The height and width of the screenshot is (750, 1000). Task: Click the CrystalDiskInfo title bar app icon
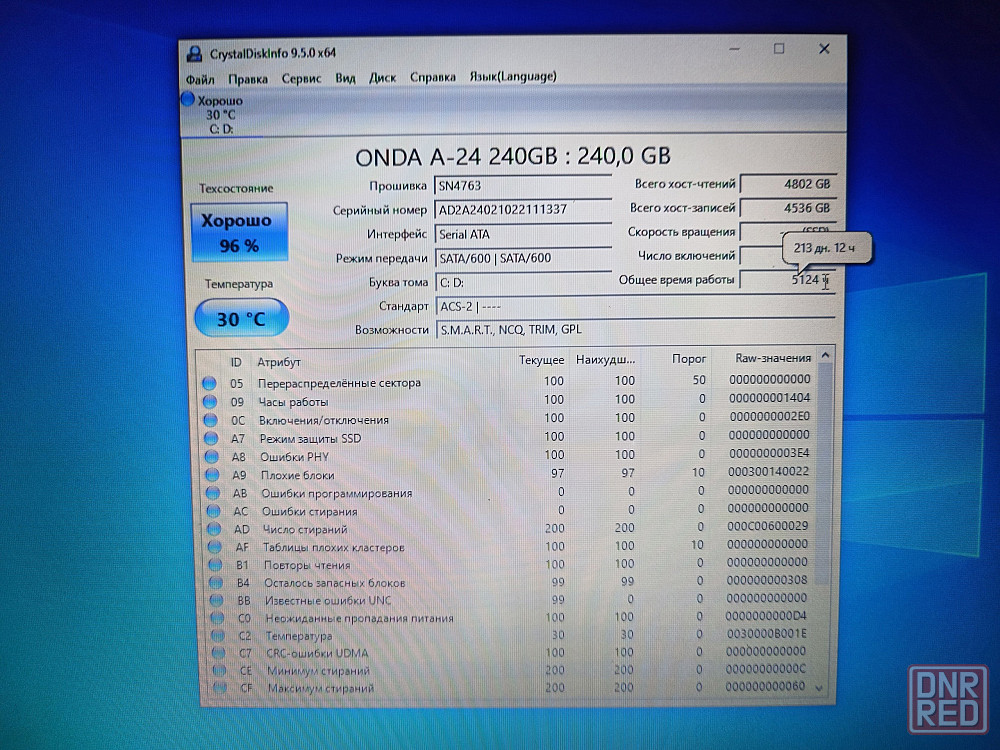(x=195, y=54)
